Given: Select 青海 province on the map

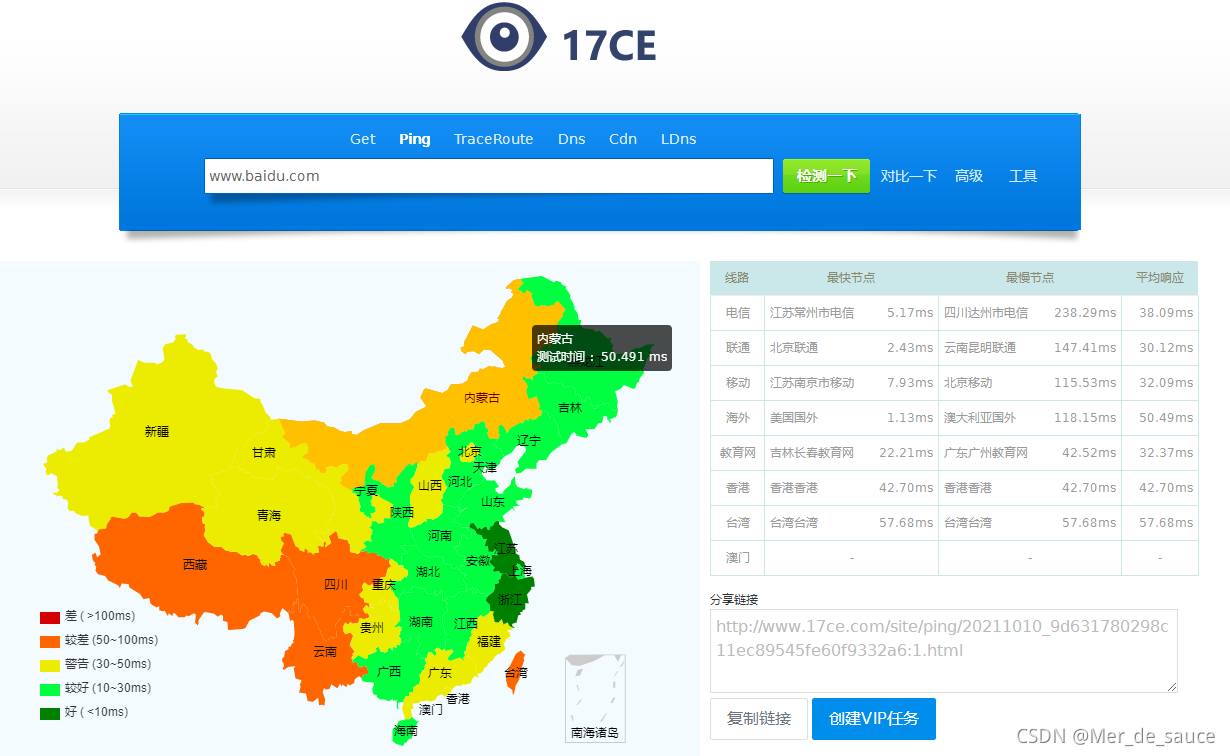Looking at the screenshot, I should tap(269, 516).
